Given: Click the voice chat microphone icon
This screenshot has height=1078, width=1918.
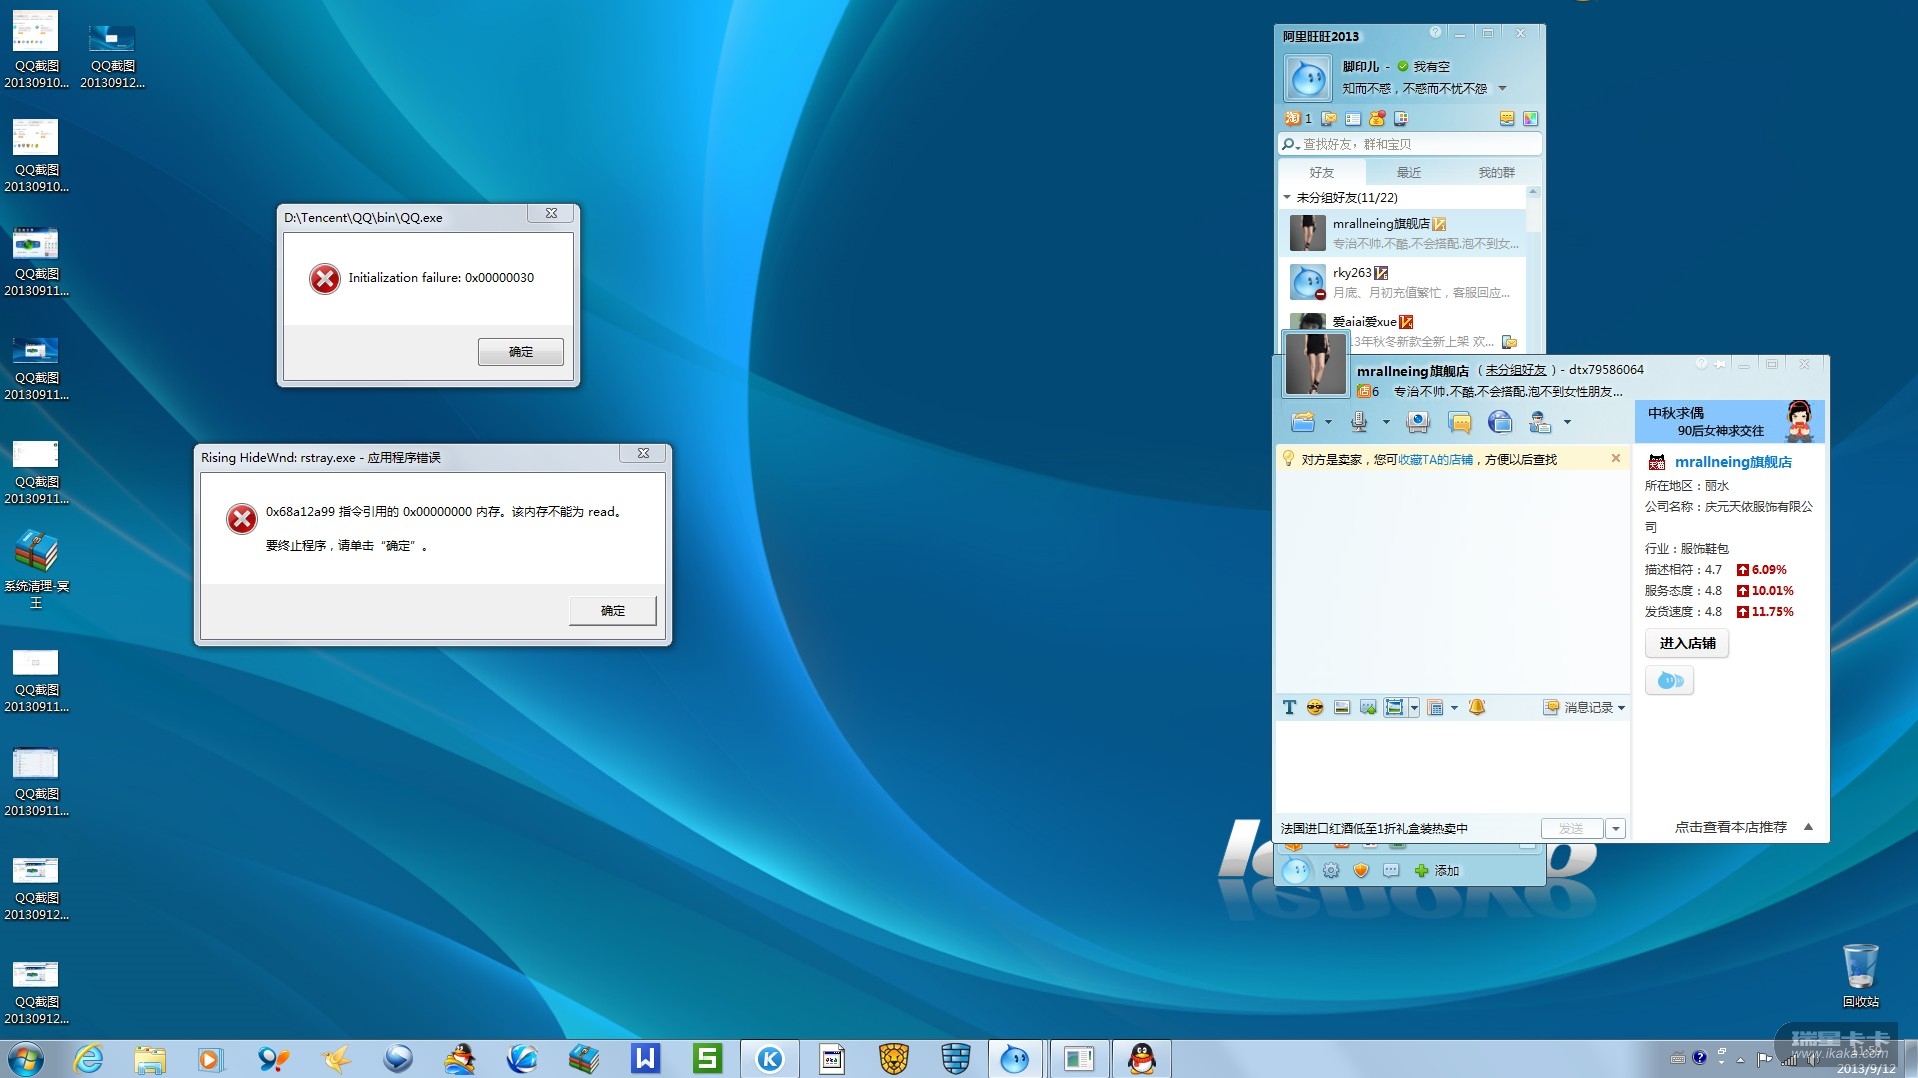Looking at the screenshot, I should tap(1359, 423).
